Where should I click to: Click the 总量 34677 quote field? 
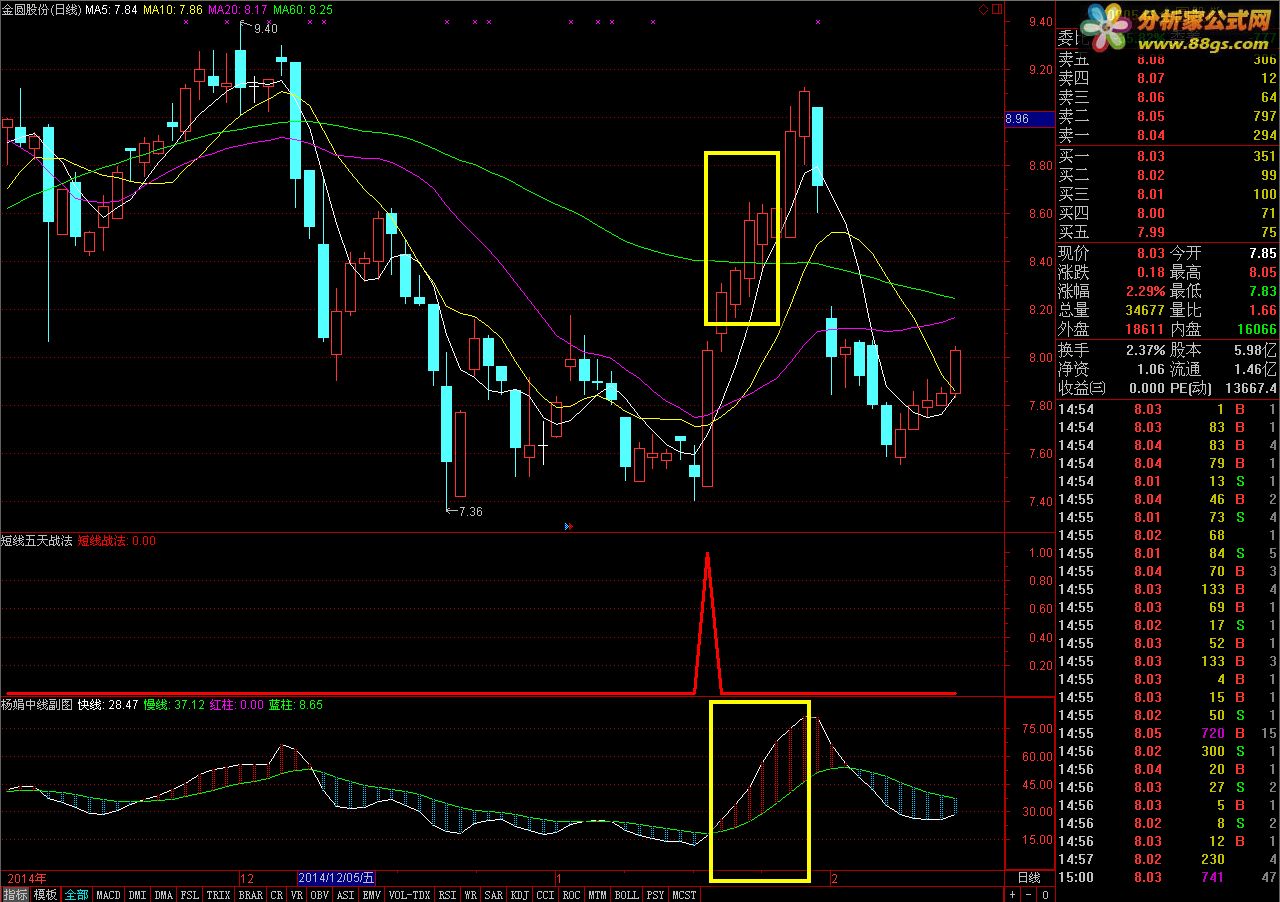click(x=1111, y=310)
